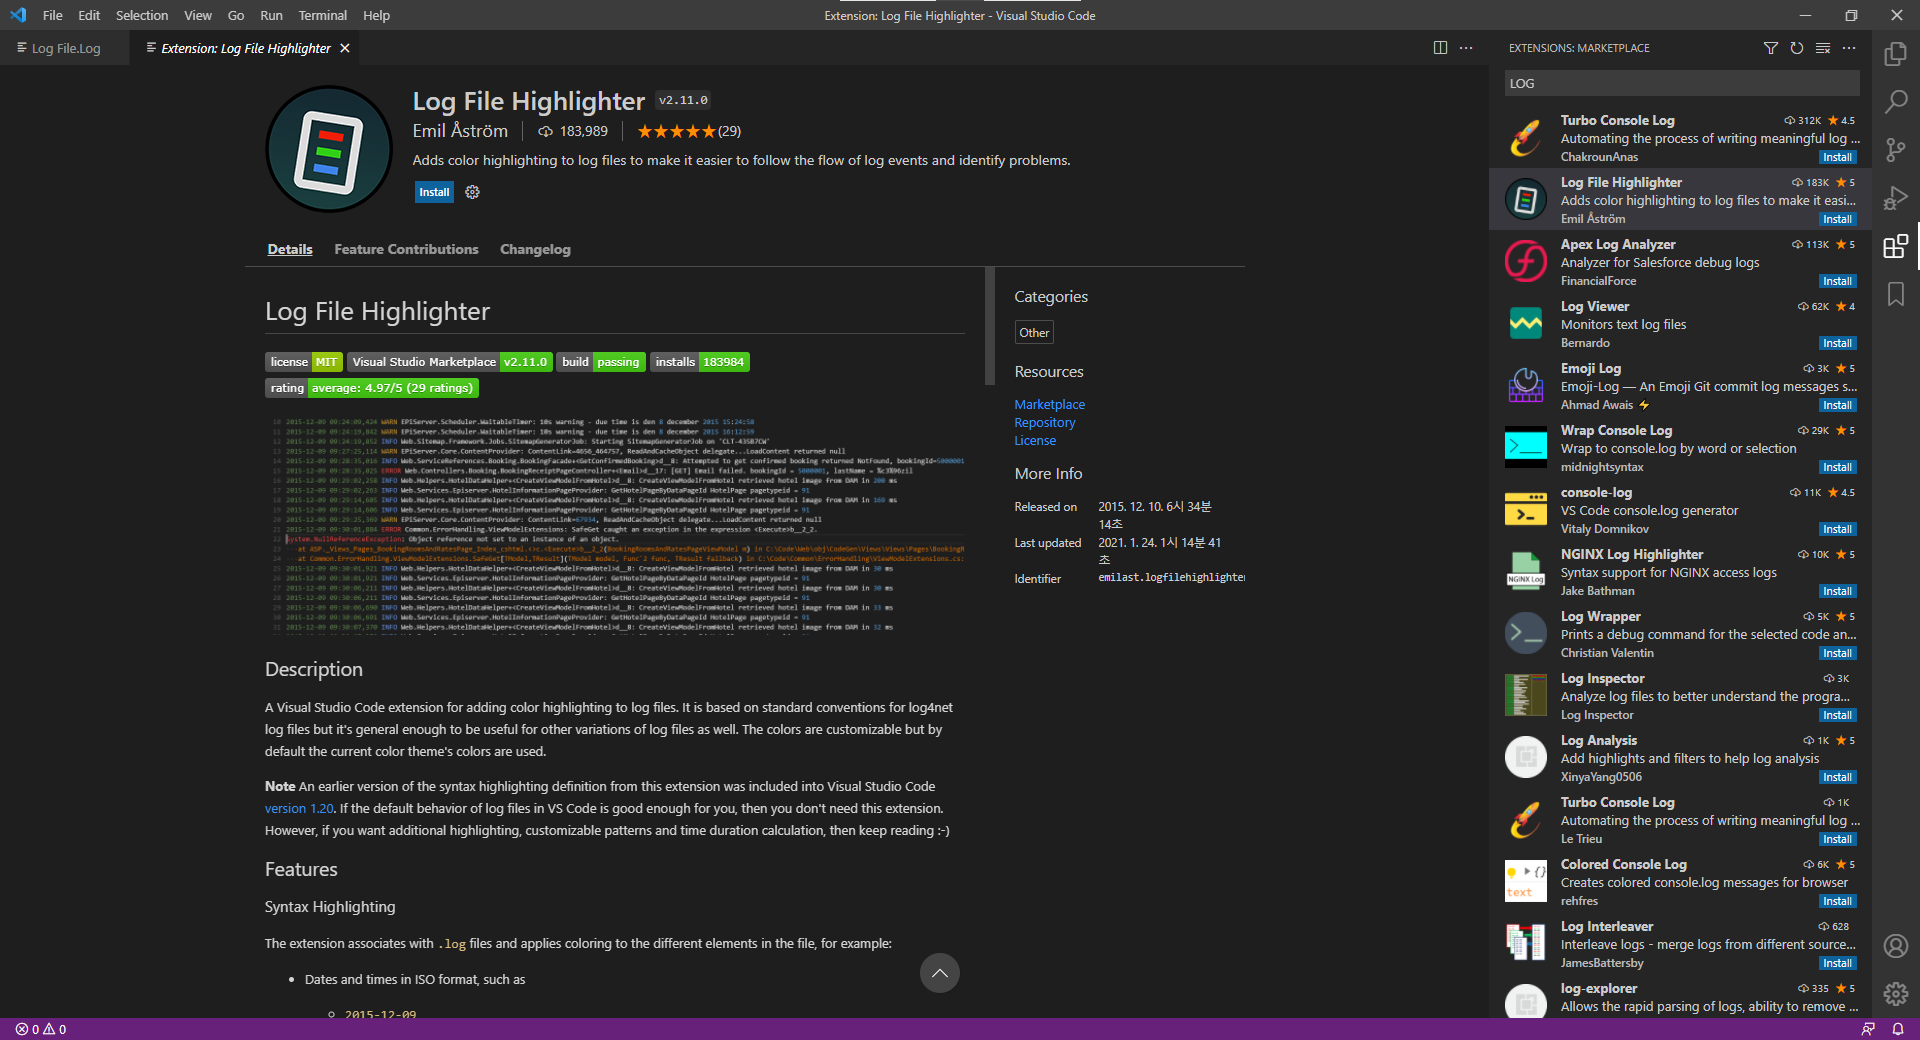The width and height of the screenshot is (1920, 1040).
Task: Open Extensions view more actions menu
Action: click(1849, 48)
